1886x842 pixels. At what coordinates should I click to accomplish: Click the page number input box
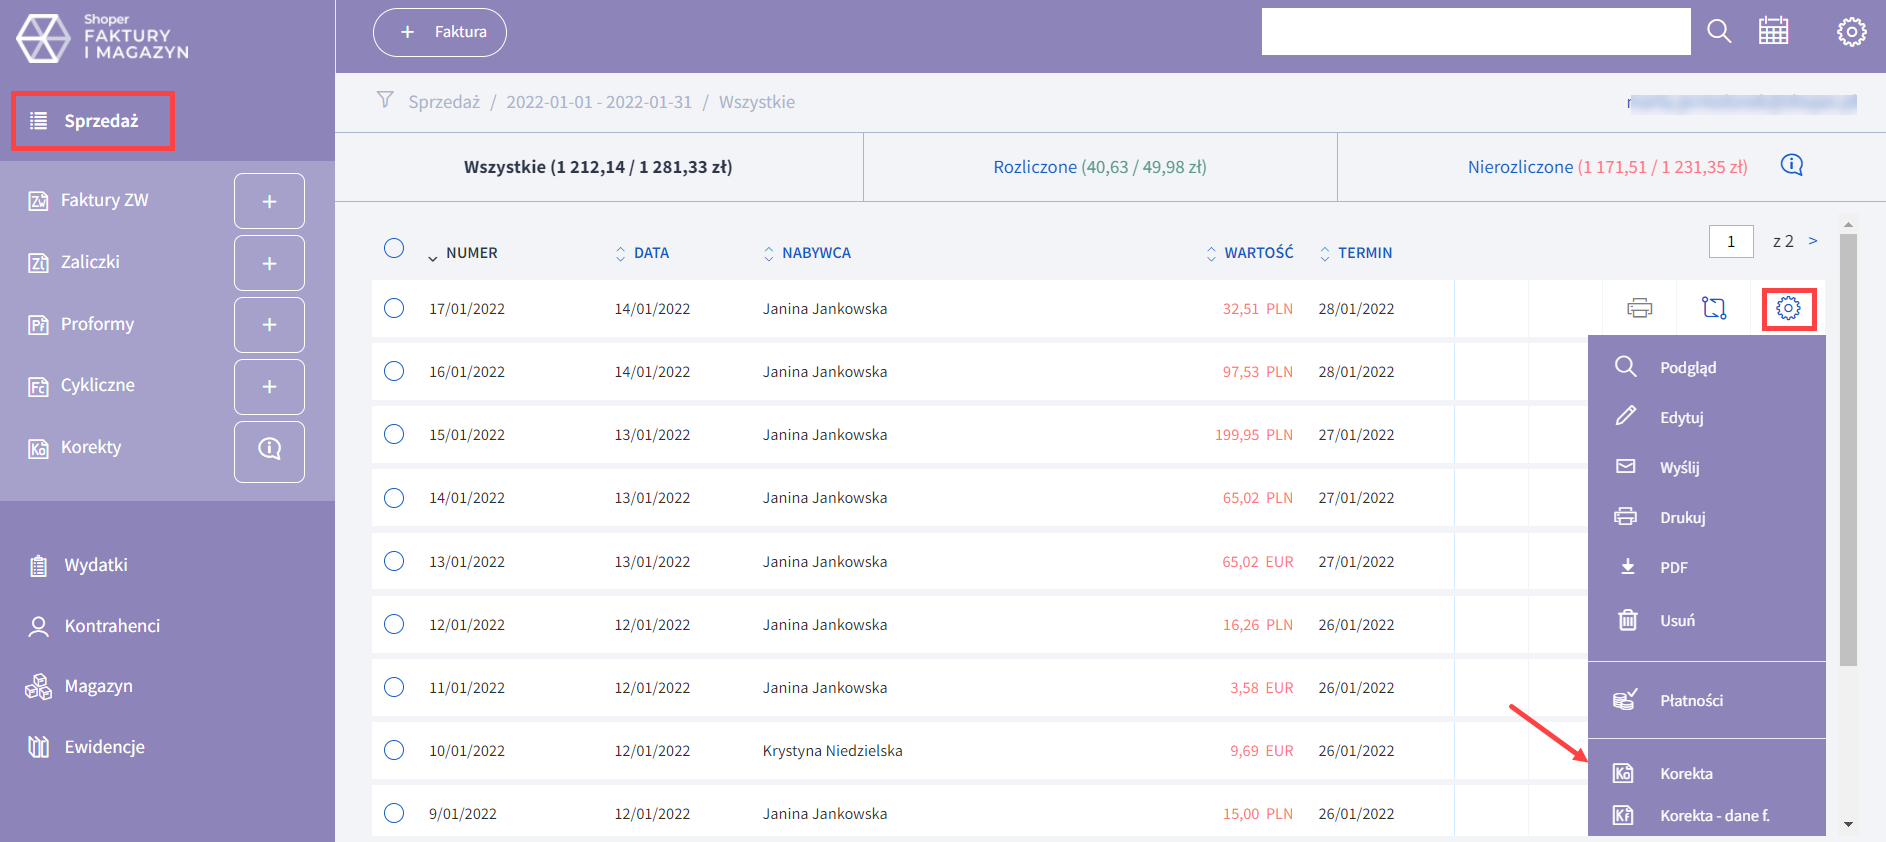coord(1731,241)
